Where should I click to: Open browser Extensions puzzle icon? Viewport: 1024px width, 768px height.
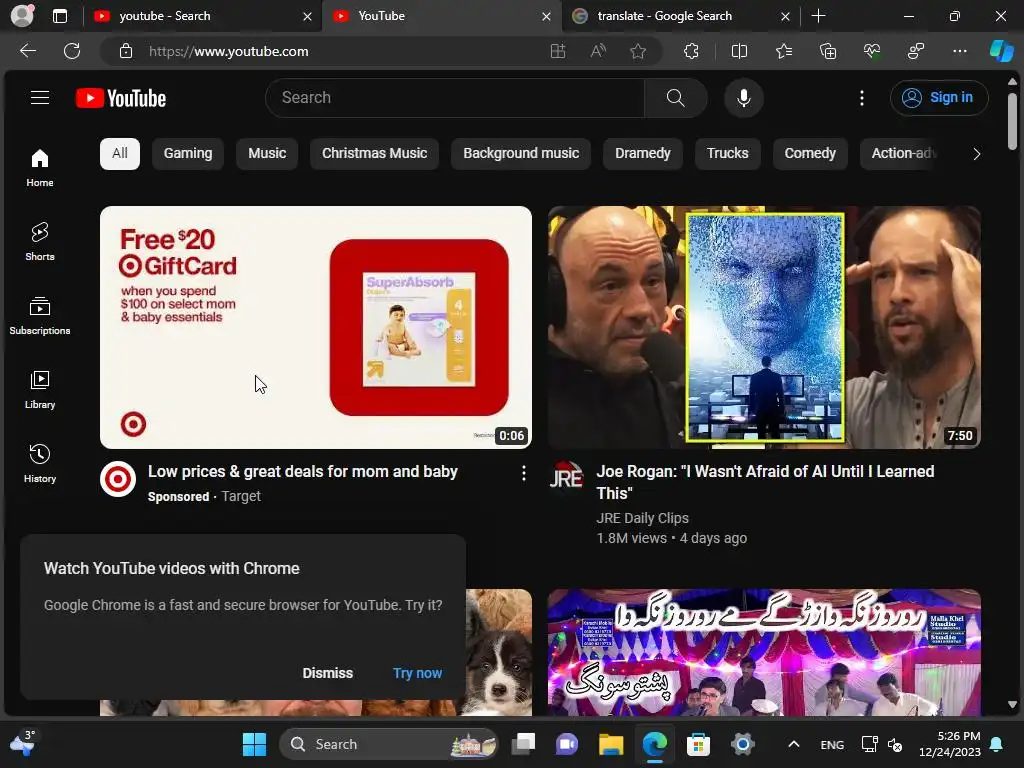(x=691, y=51)
